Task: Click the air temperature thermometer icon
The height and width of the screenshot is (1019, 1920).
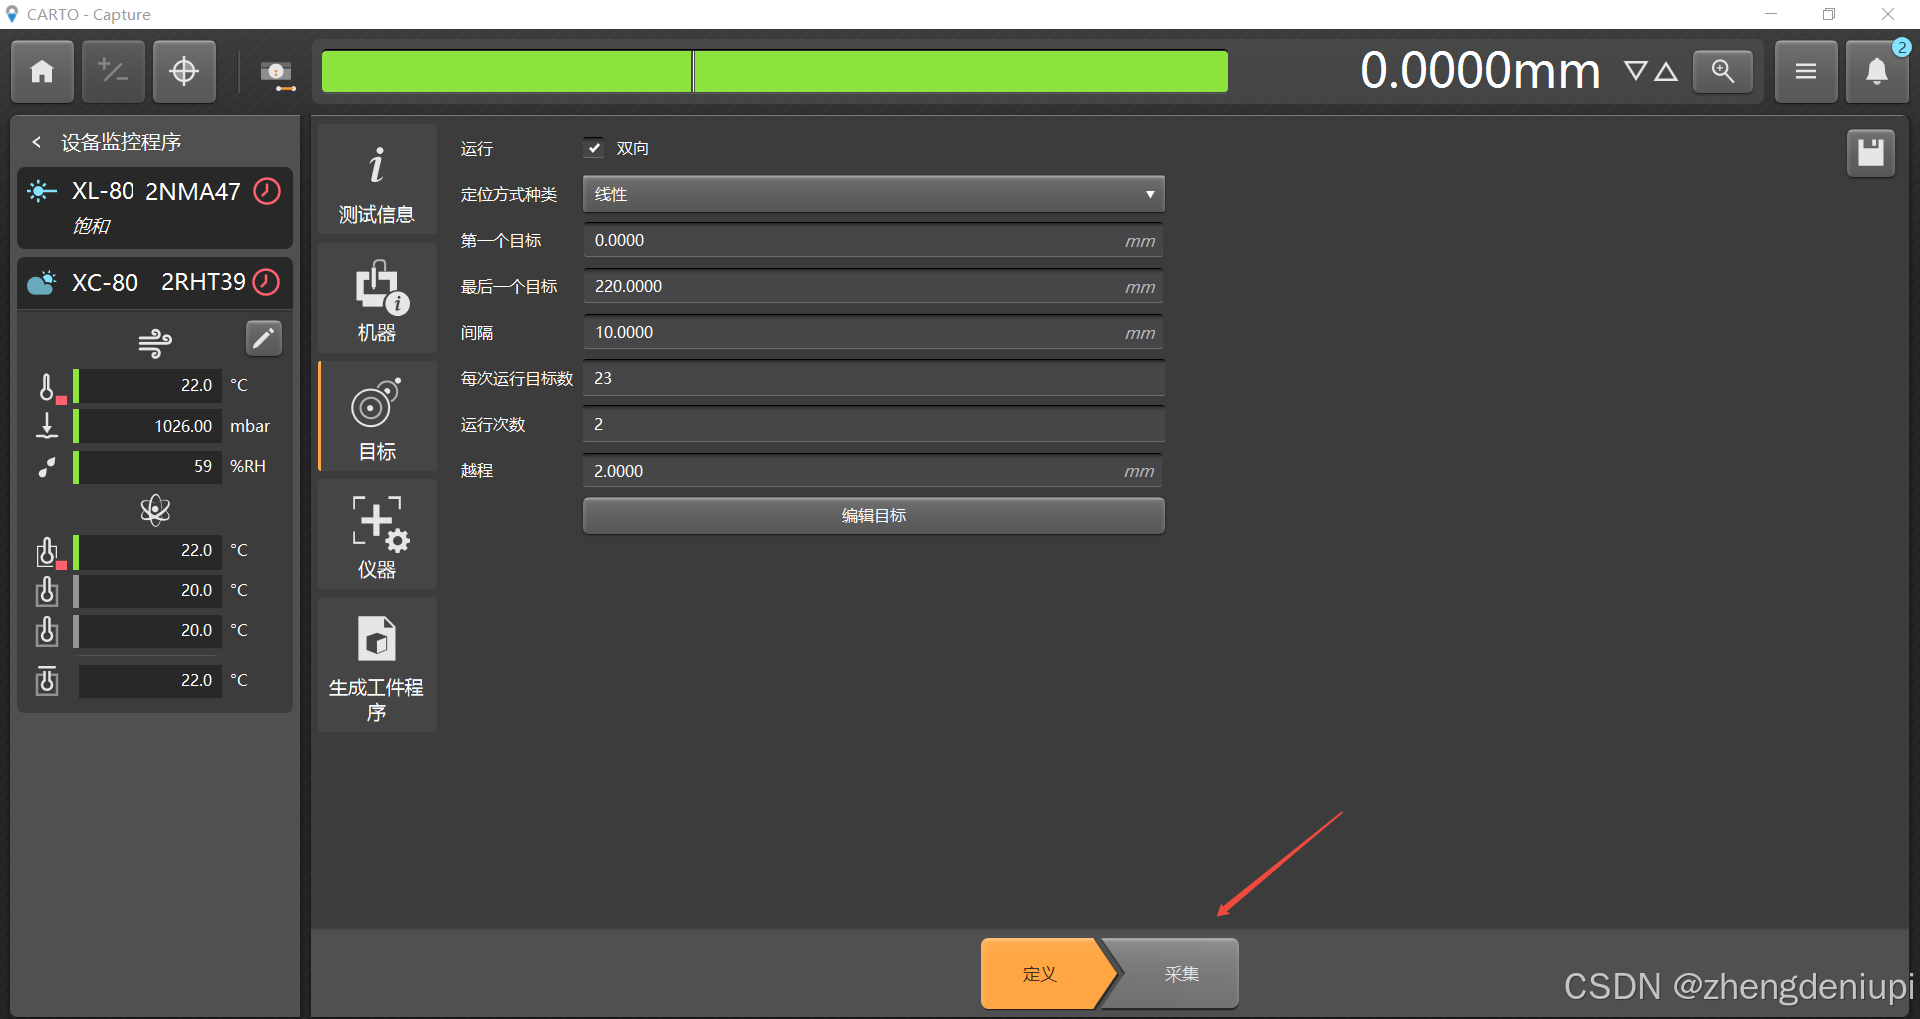Action: pyautogui.click(x=48, y=387)
